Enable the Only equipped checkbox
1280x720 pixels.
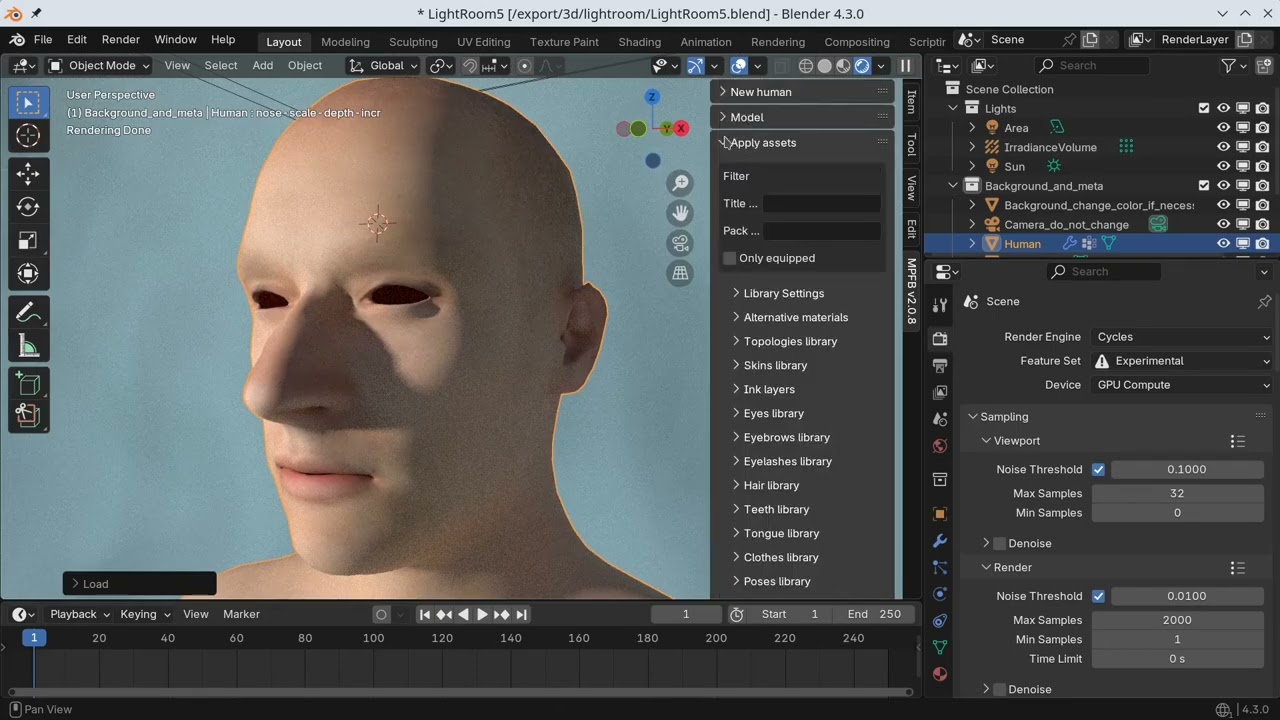click(730, 258)
